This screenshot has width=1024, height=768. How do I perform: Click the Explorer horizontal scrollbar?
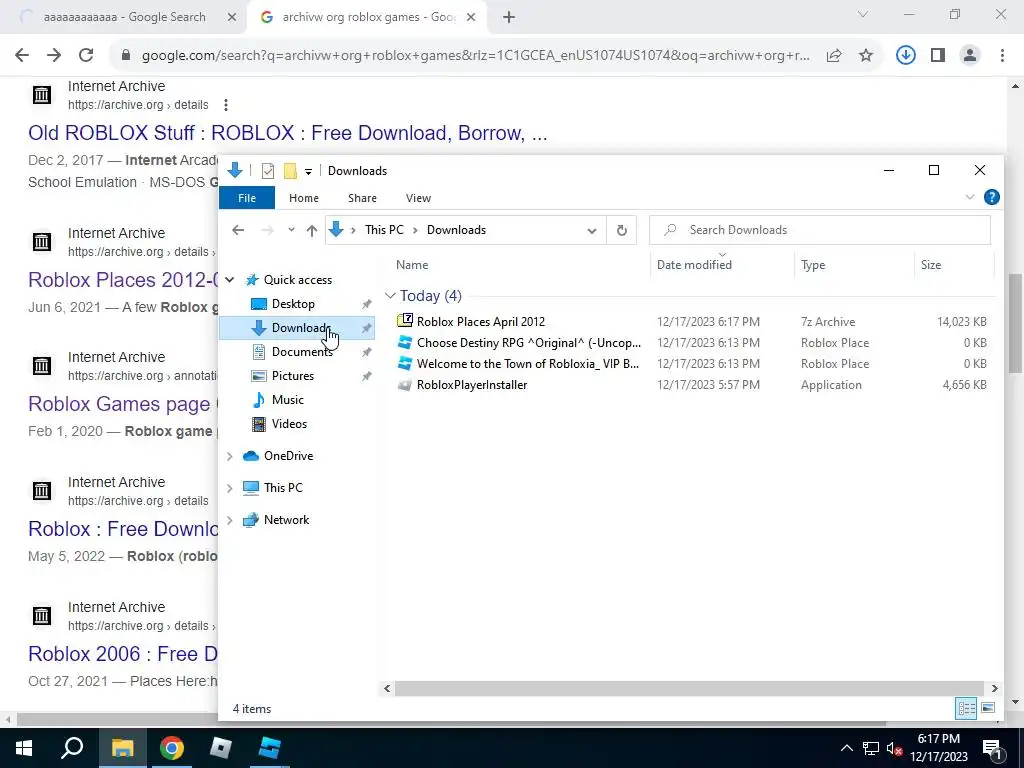[689, 688]
